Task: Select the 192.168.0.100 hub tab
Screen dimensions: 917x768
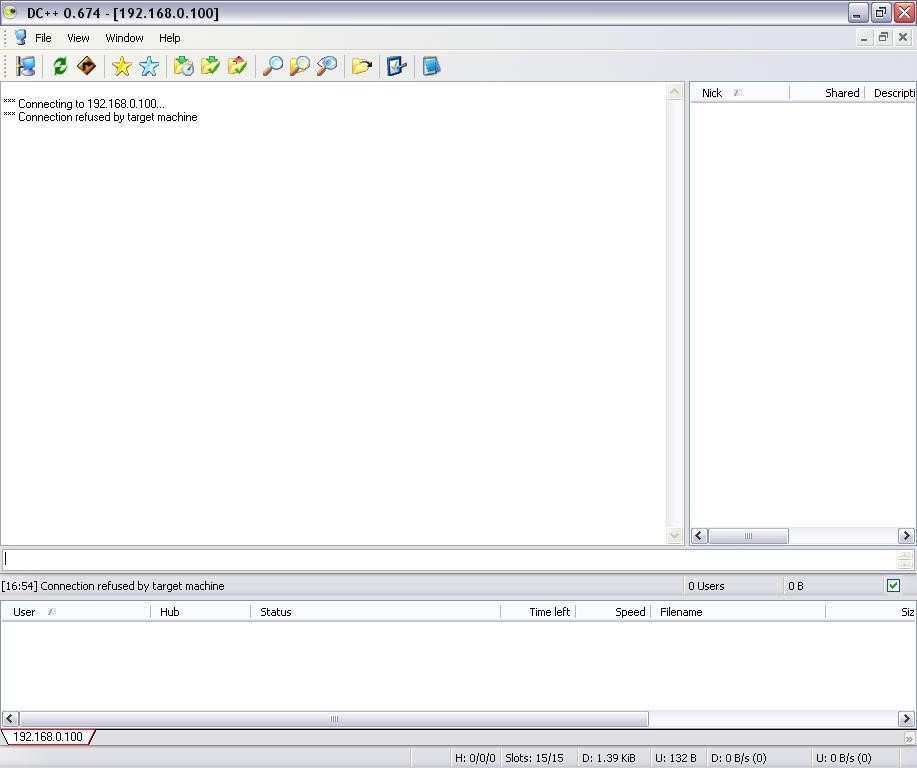Action: (48, 736)
